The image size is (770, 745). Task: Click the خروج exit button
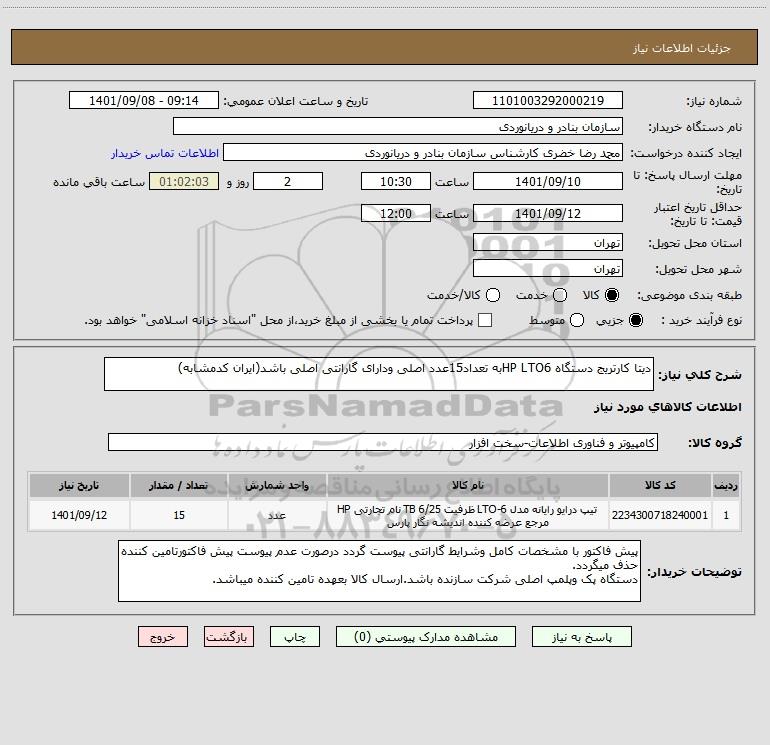(163, 637)
